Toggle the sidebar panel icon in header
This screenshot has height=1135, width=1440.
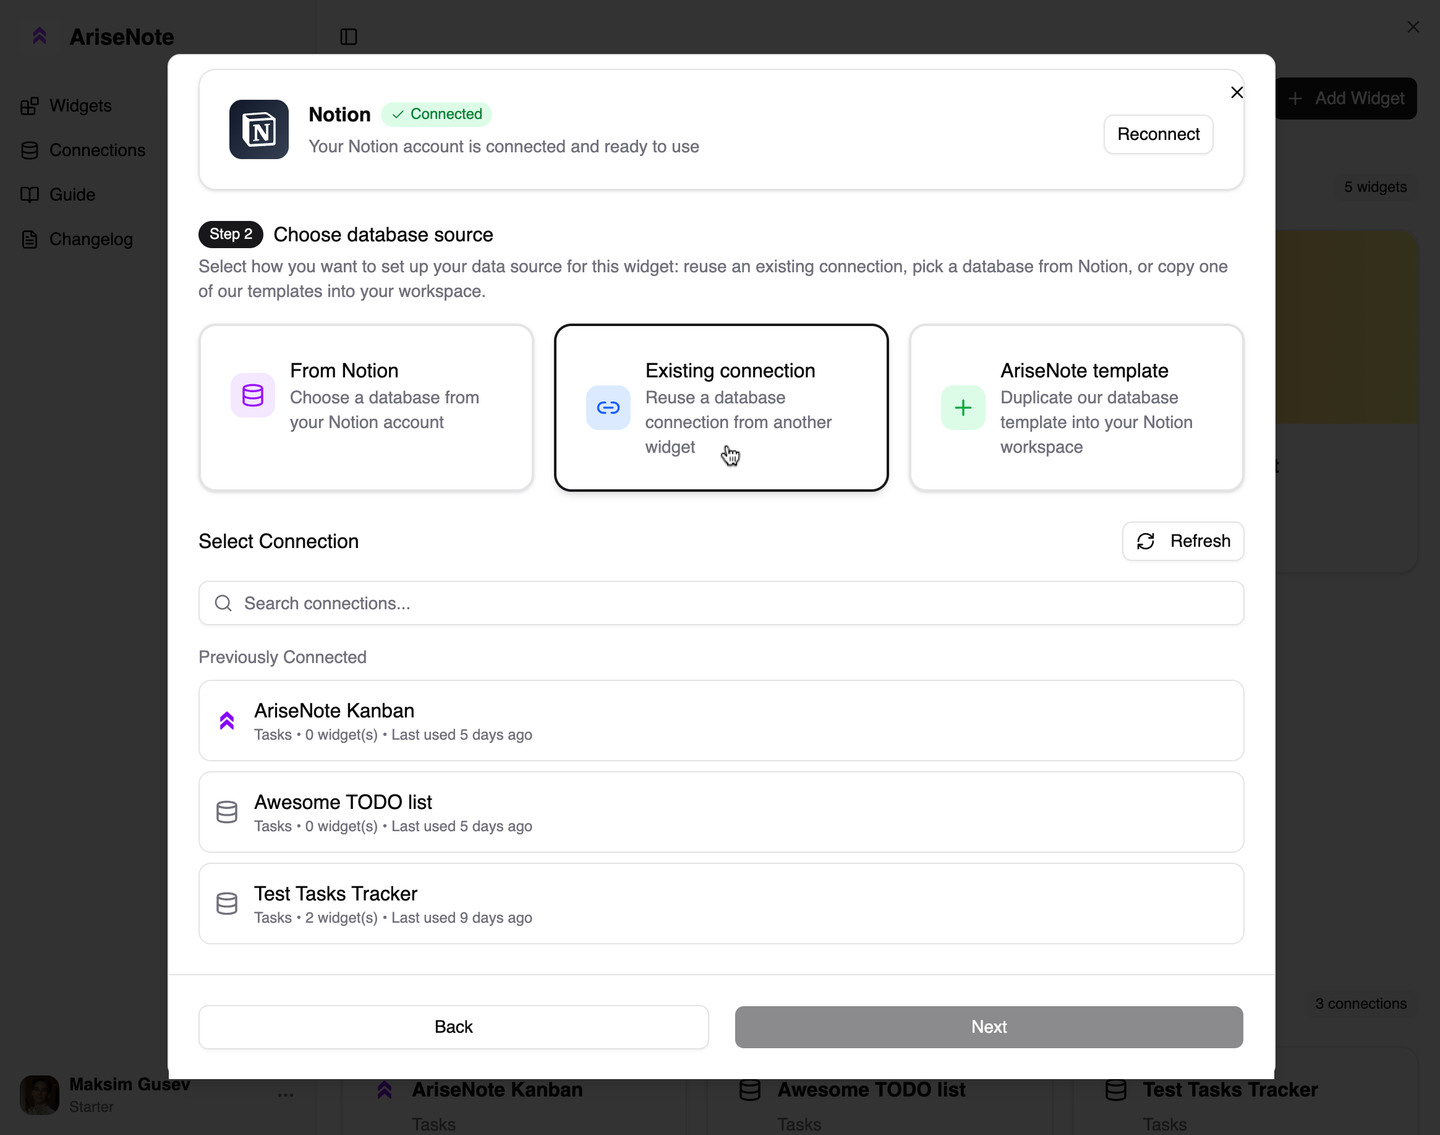pos(349,37)
